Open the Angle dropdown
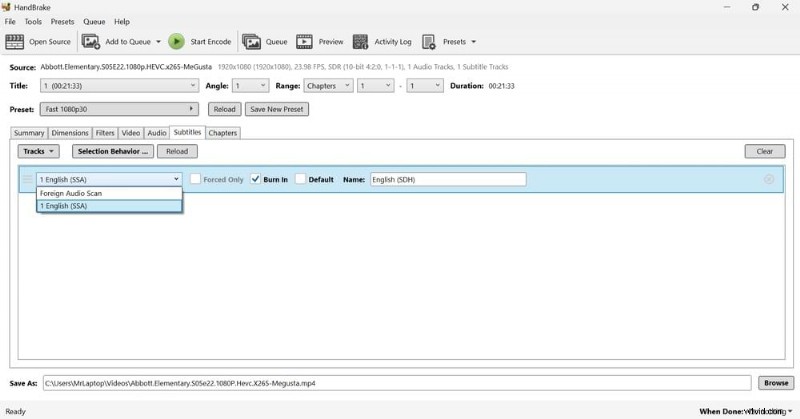The width and height of the screenshot is (800, 419). [x=251, y=86]
